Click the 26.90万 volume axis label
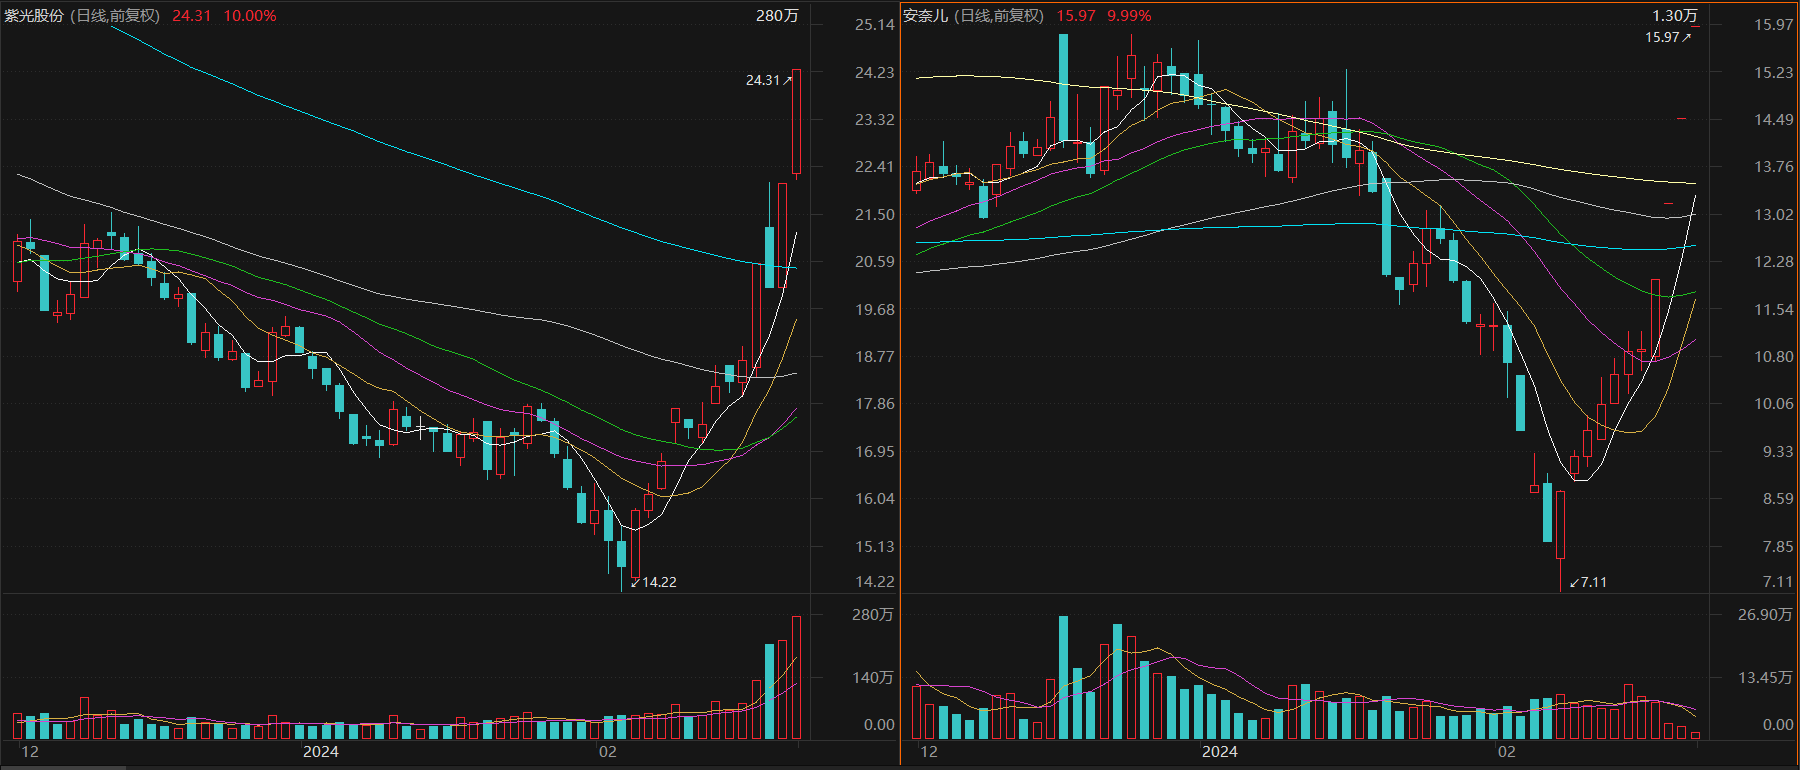The image size is (1800, 770). coord(1765,615)
